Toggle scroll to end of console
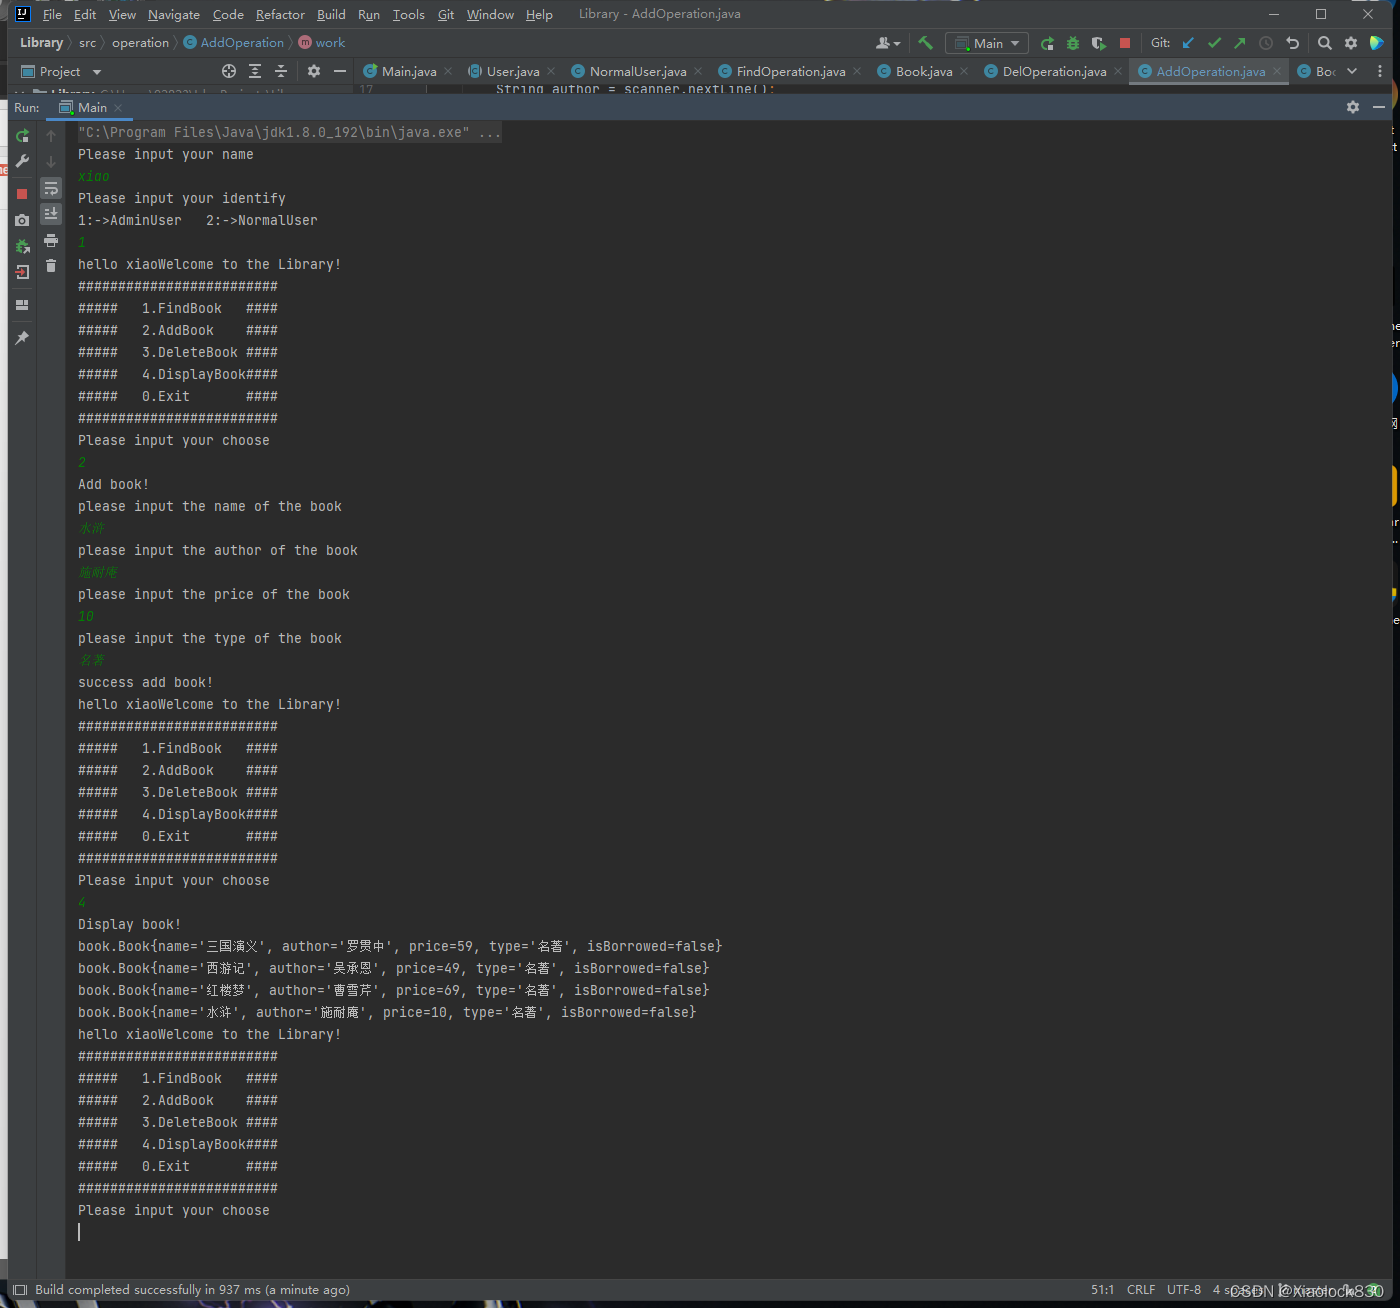Image resolution: width=1400 pixels, height=1308 pixels. pyautogui.click(x=51, y=214)
